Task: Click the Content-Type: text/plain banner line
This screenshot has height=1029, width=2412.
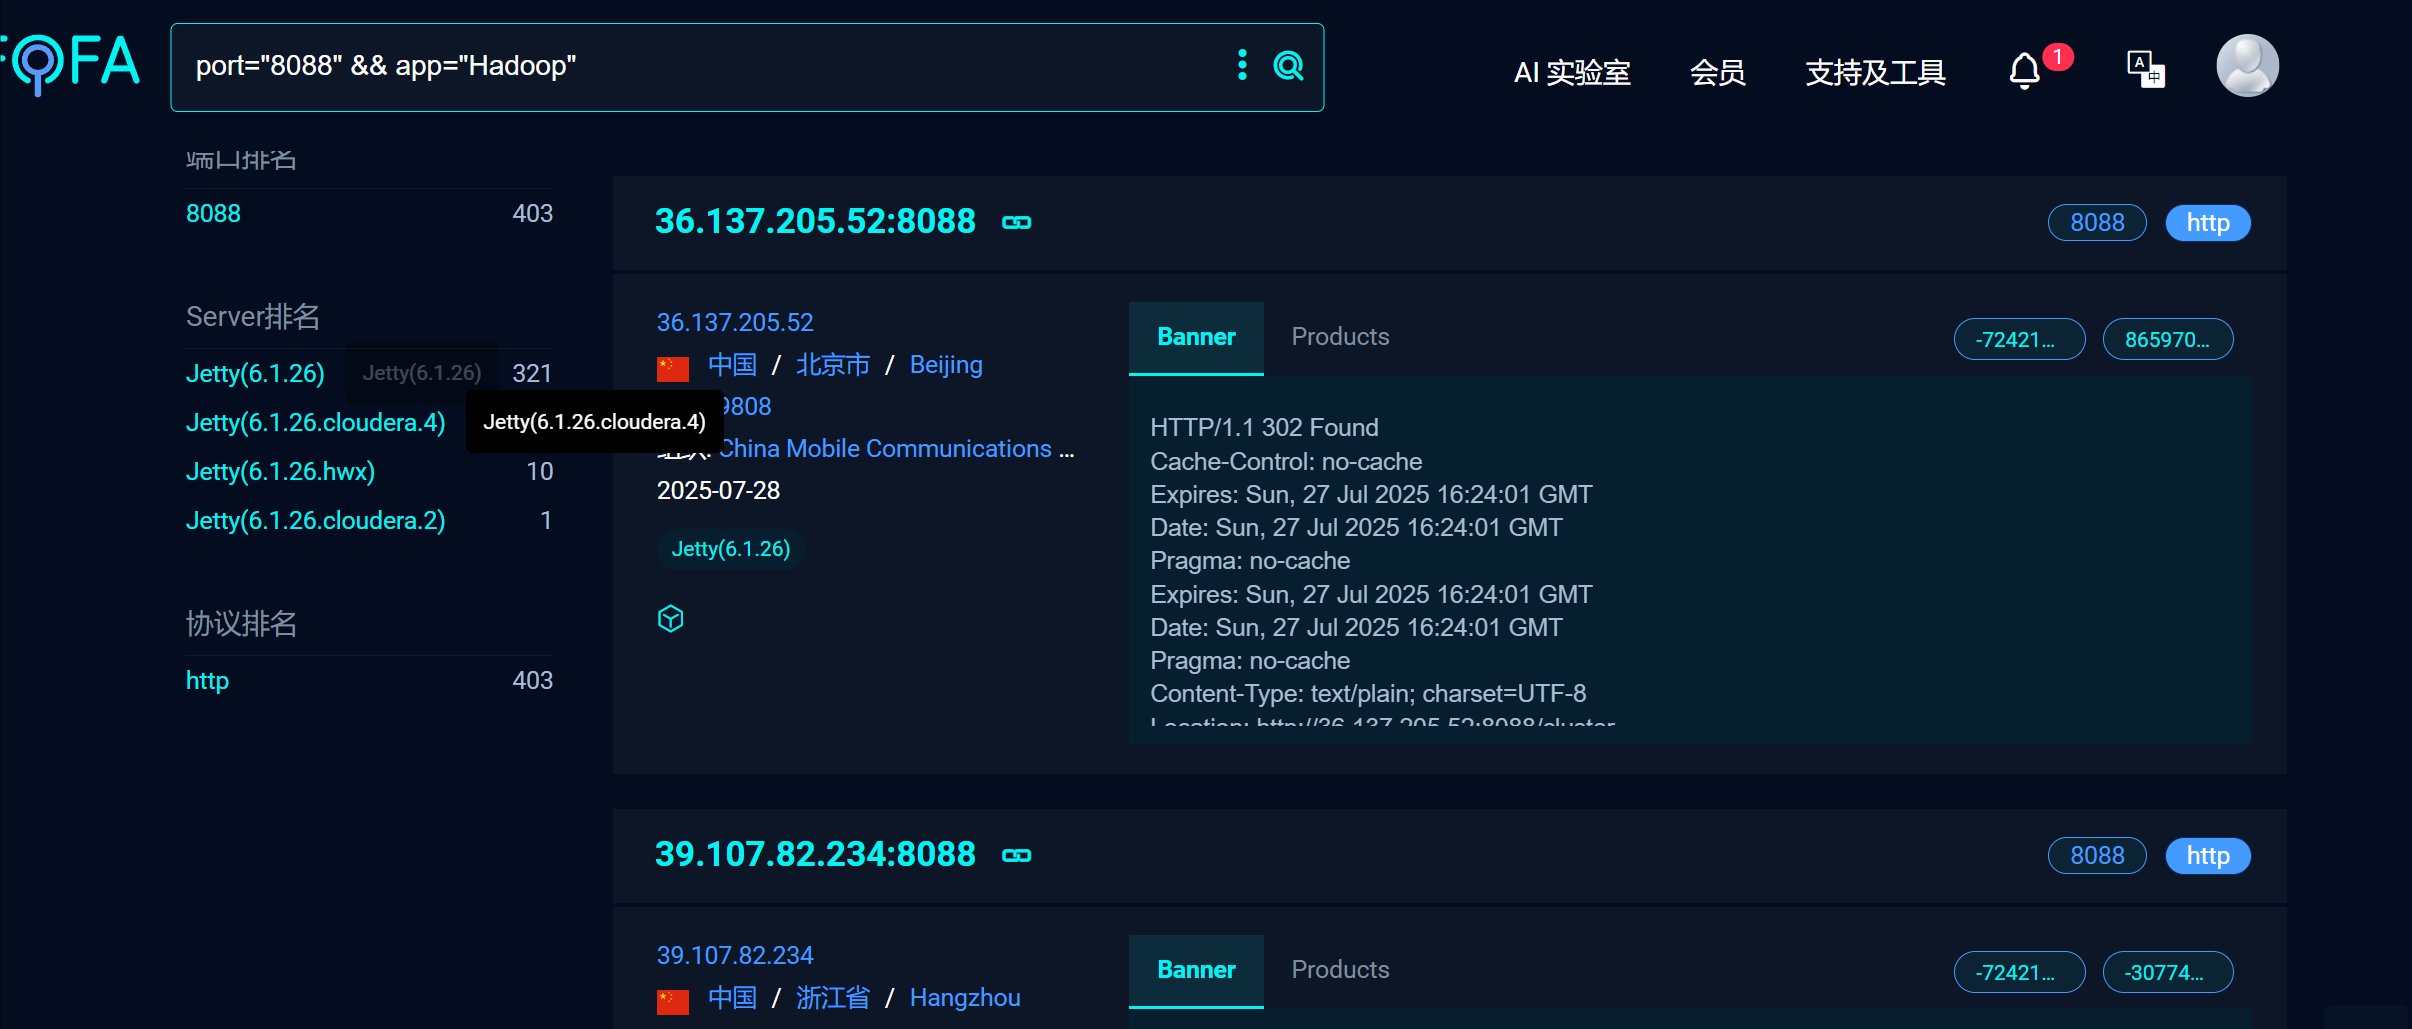Action: click(1368, 694)
